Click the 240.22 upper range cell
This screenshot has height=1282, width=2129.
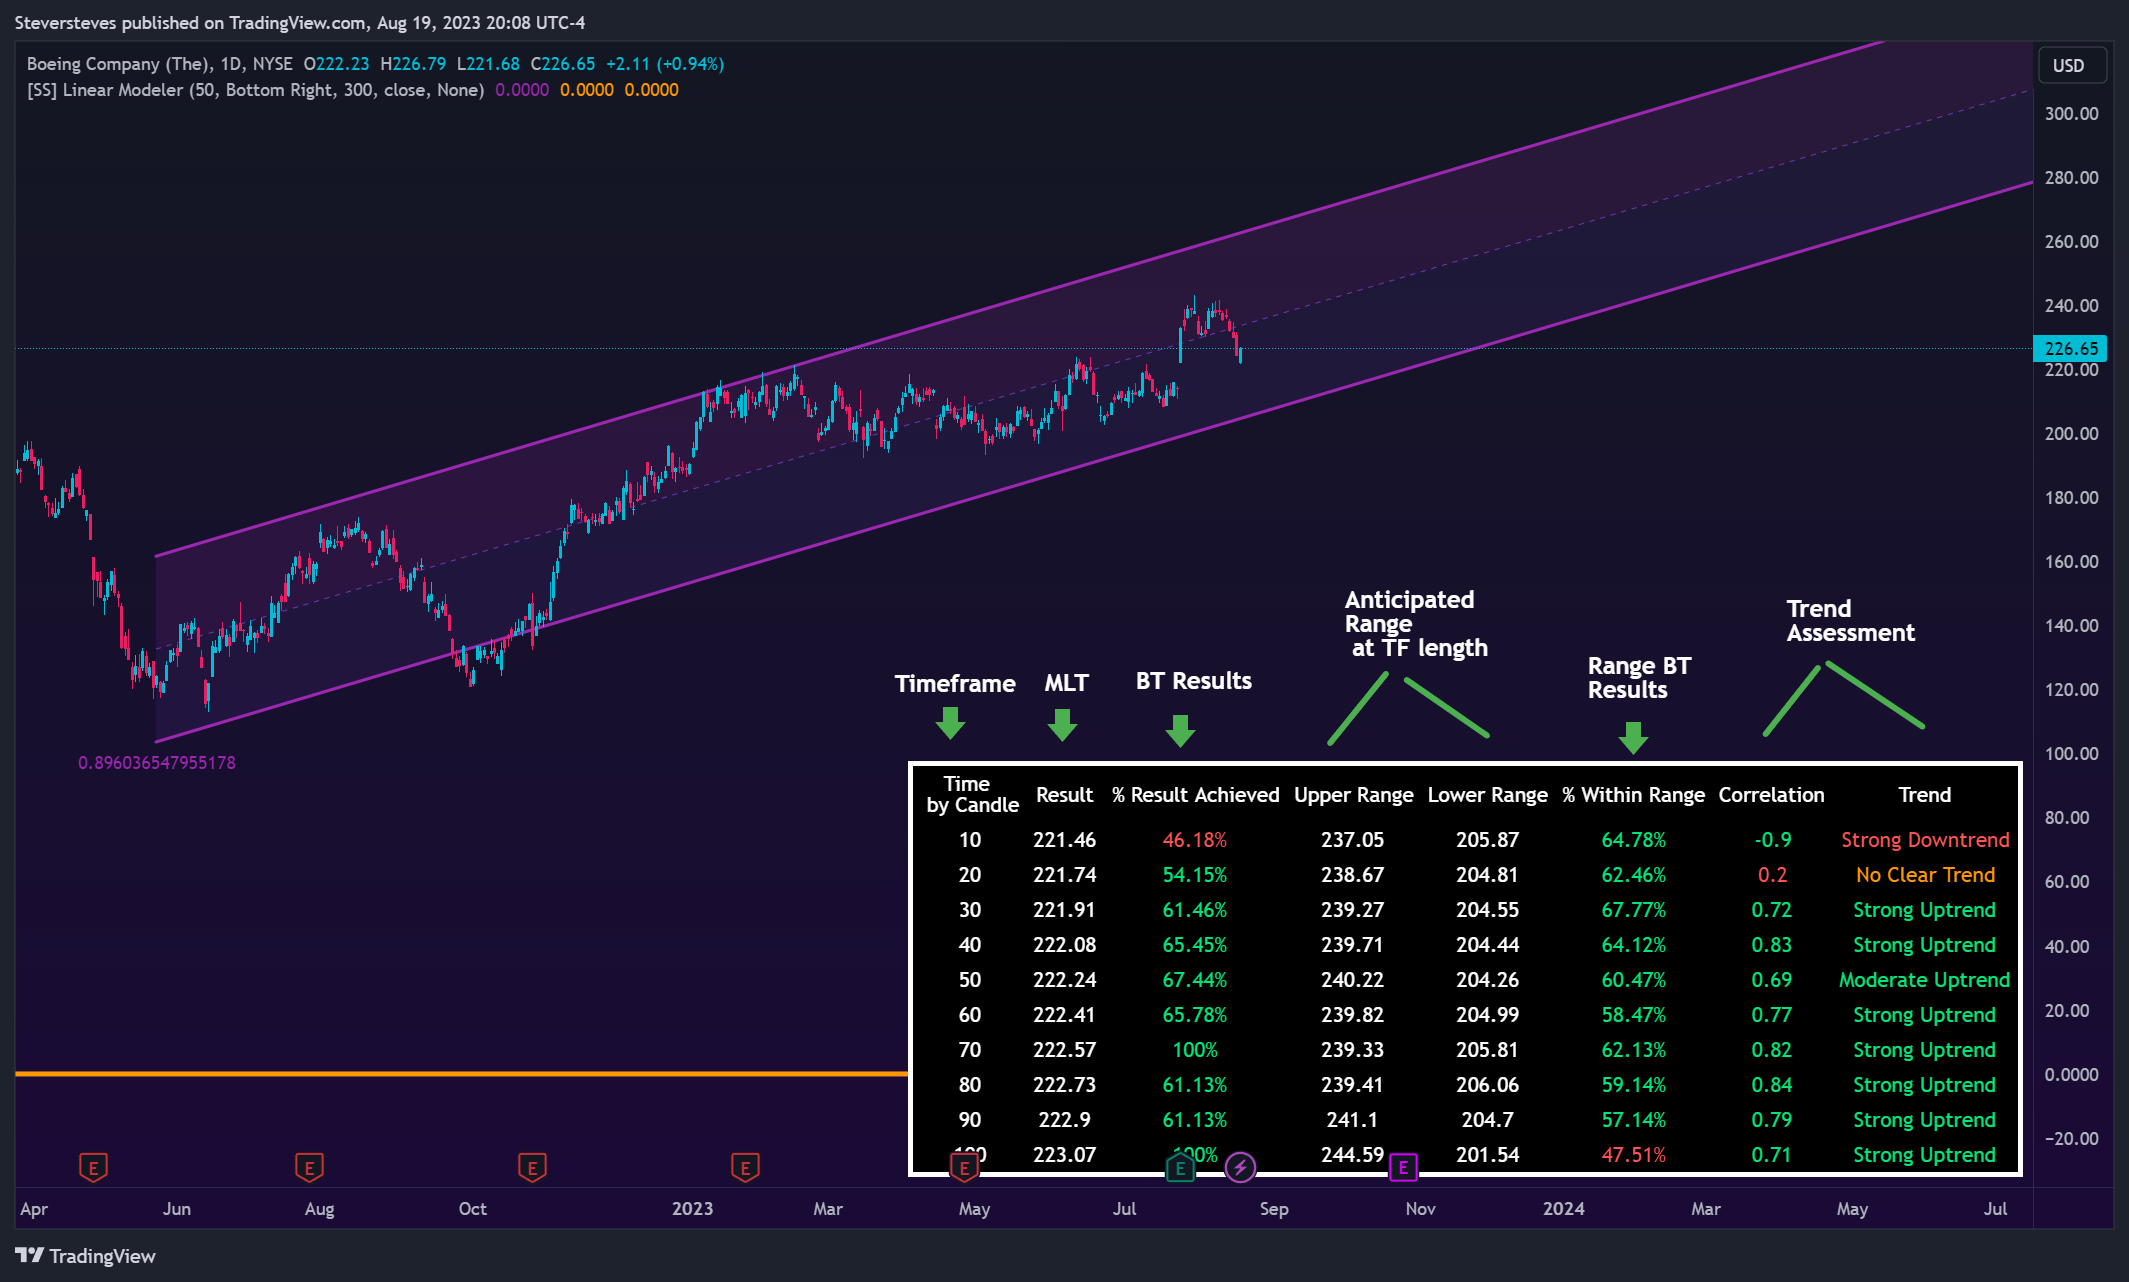coord(1352,980)
